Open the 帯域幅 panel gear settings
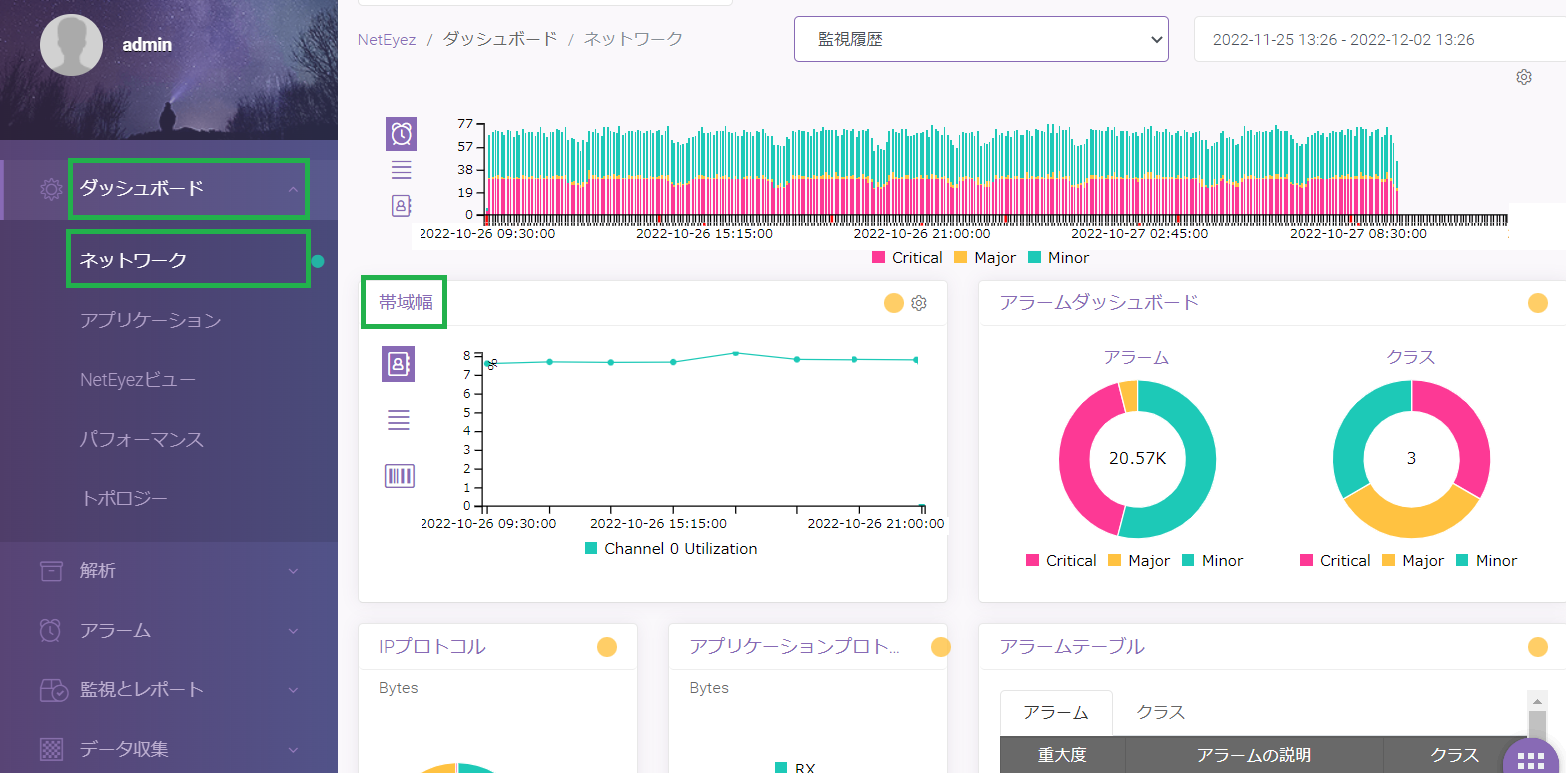Screen dimensions: 1566x773 click(919, 303)
